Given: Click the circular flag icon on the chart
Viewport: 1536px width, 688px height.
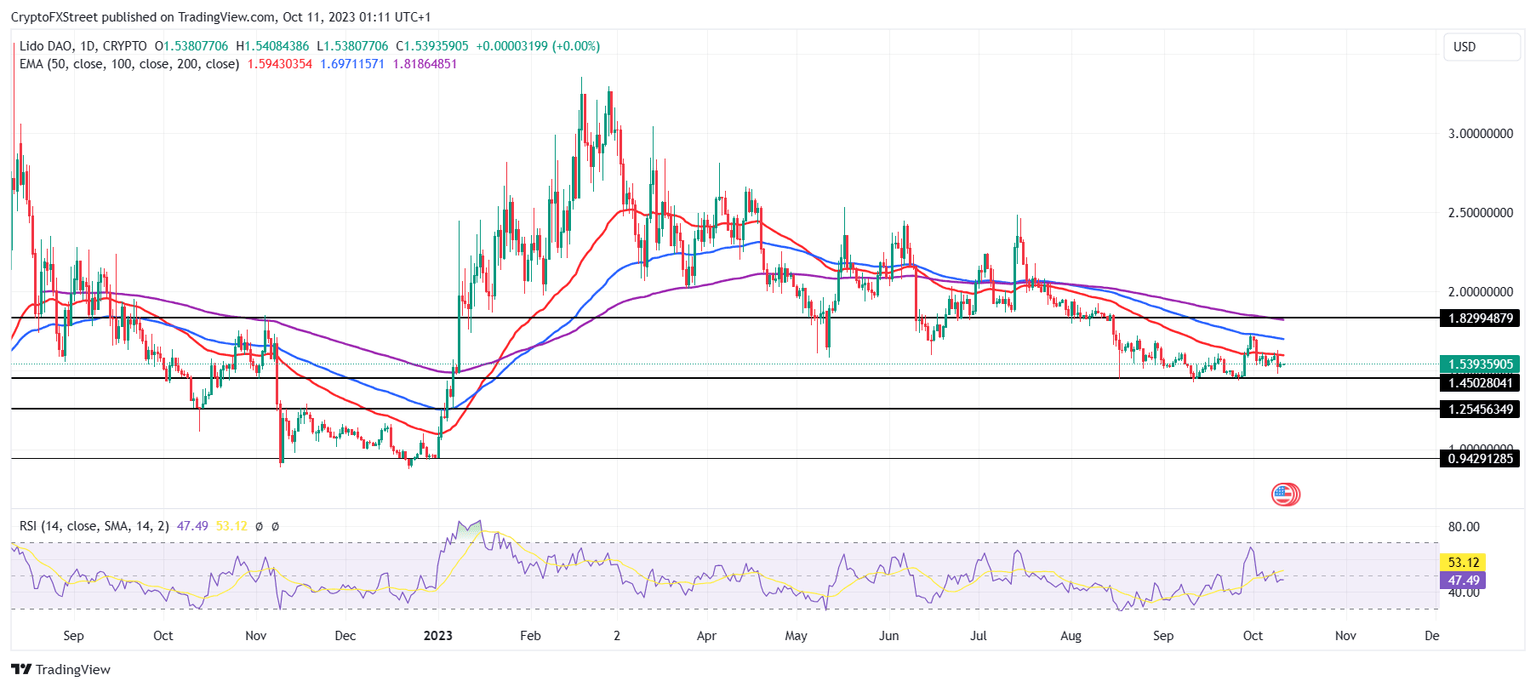Looking at the screenshot, I should click(x=1284, y=493).
